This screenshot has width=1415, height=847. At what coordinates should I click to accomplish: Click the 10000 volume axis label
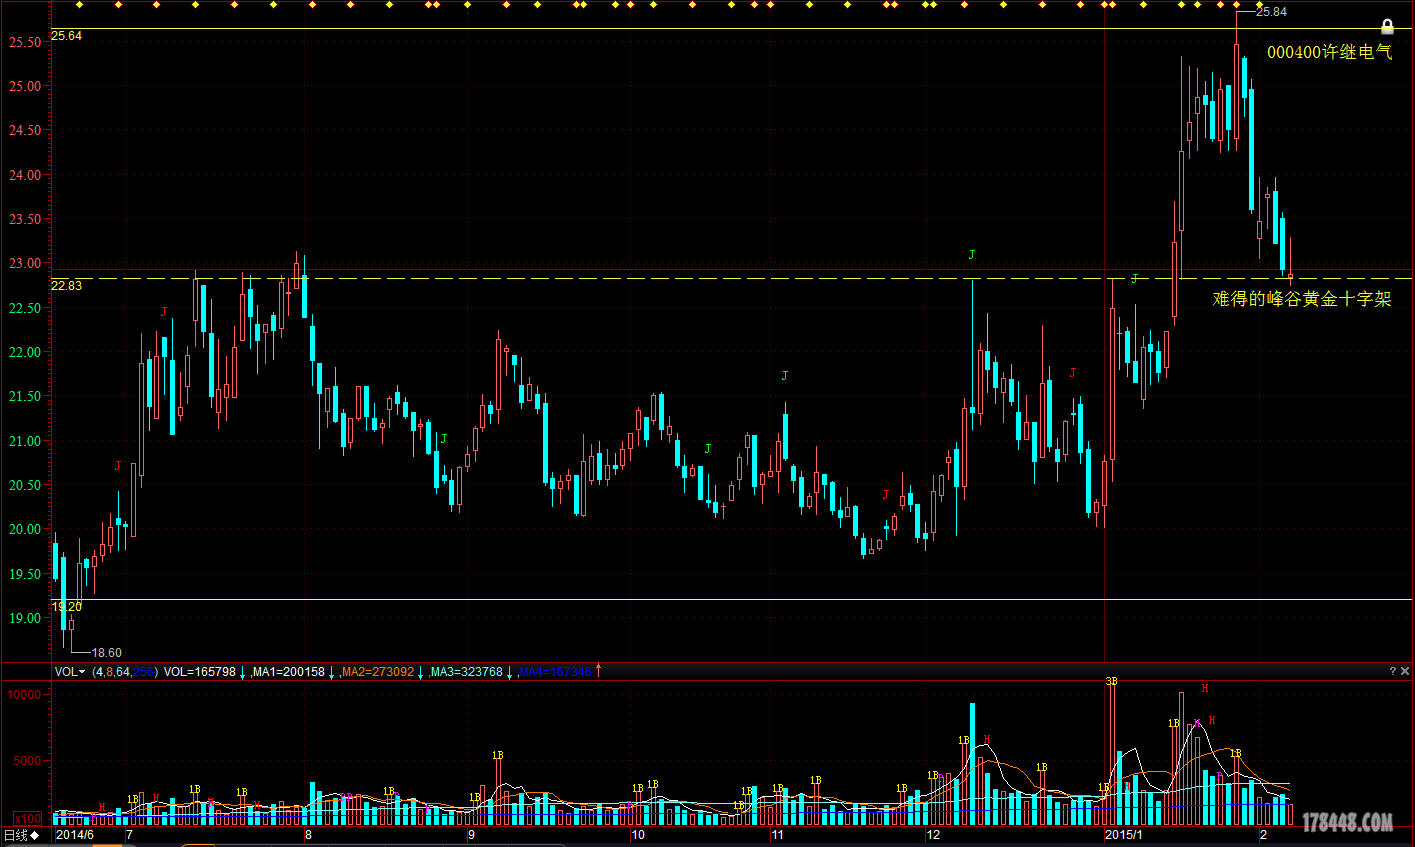(x=25, y=695)
